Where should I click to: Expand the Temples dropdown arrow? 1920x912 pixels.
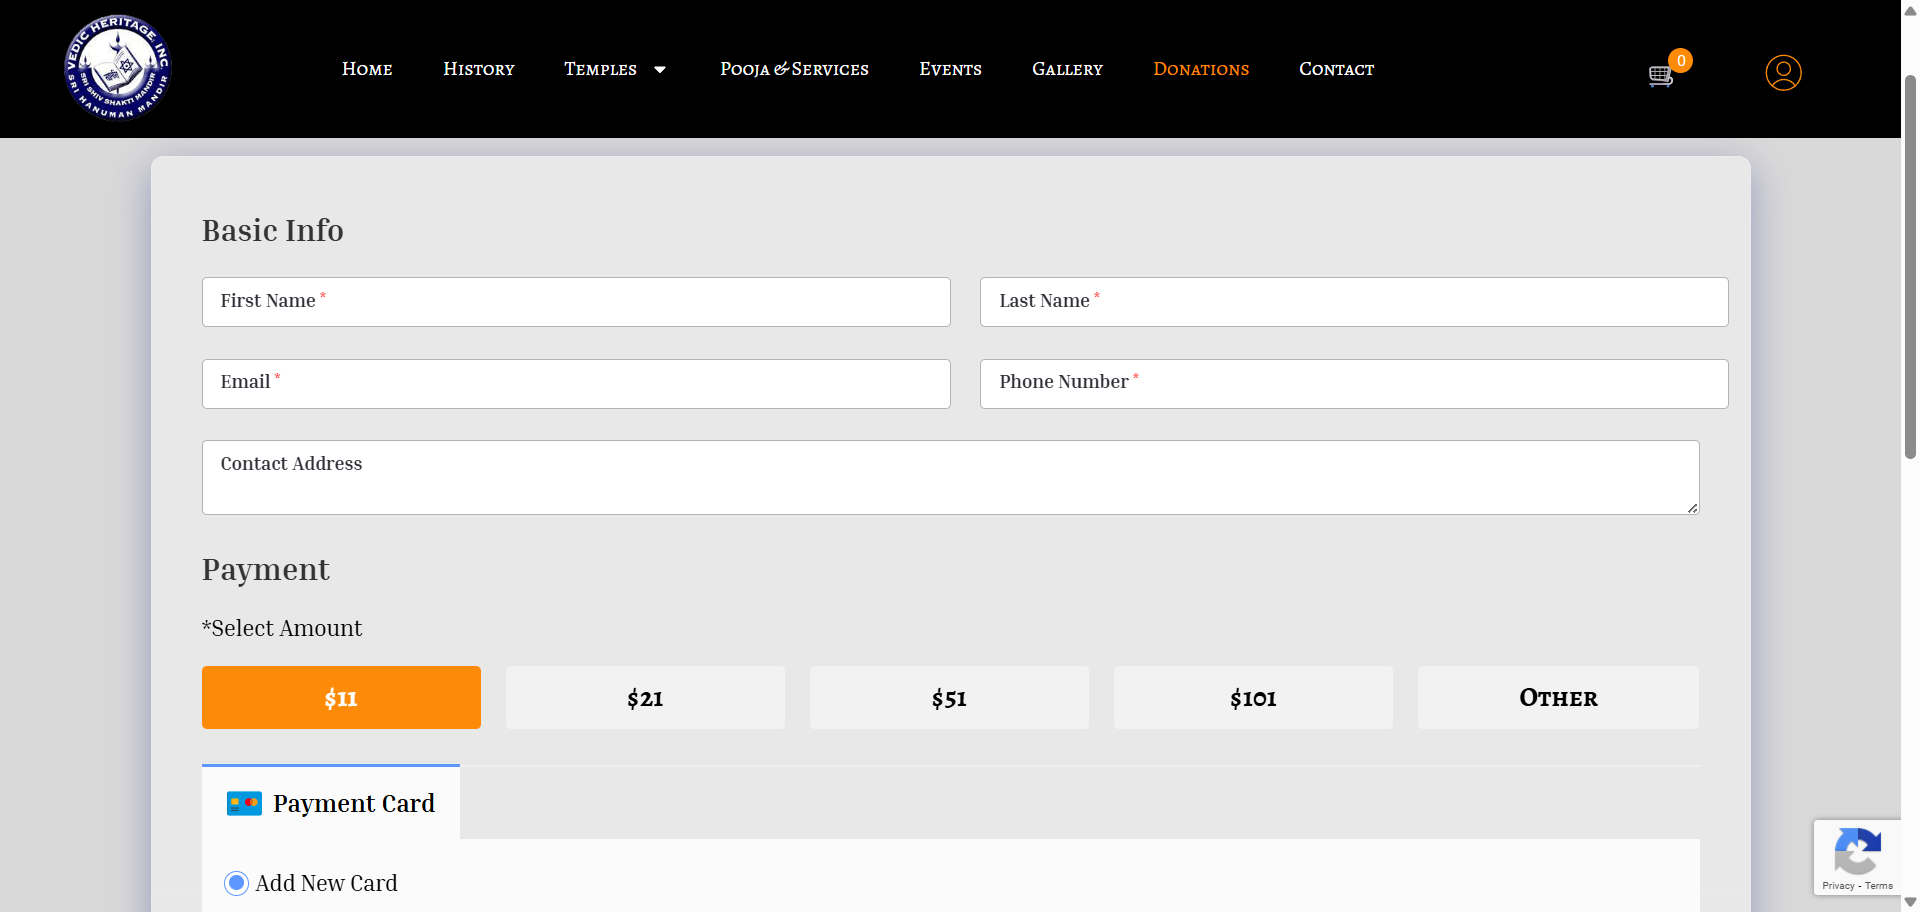coord(660,70)
